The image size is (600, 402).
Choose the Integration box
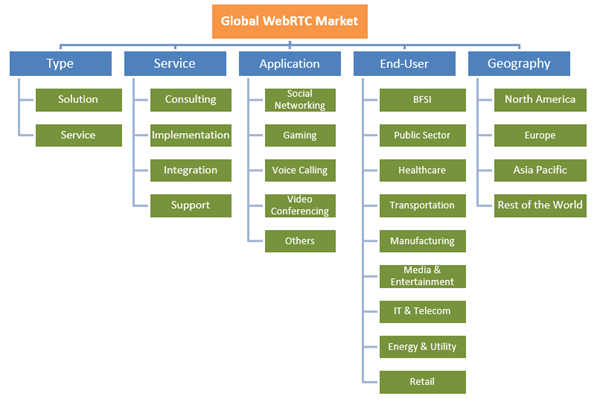(191, 170)
